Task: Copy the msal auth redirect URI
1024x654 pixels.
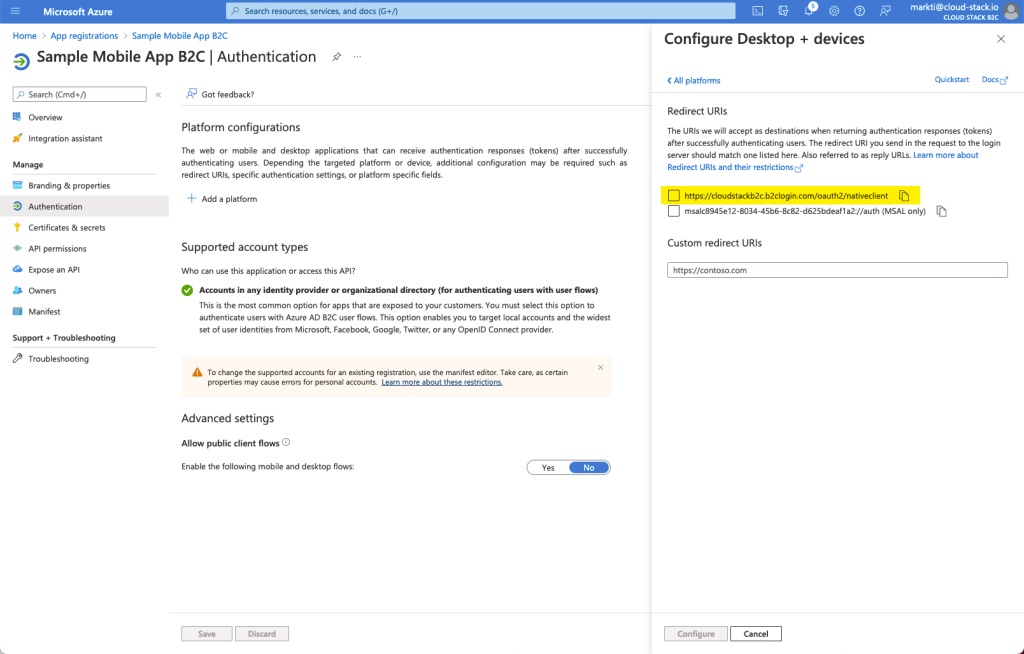Action: pos(942,211)
